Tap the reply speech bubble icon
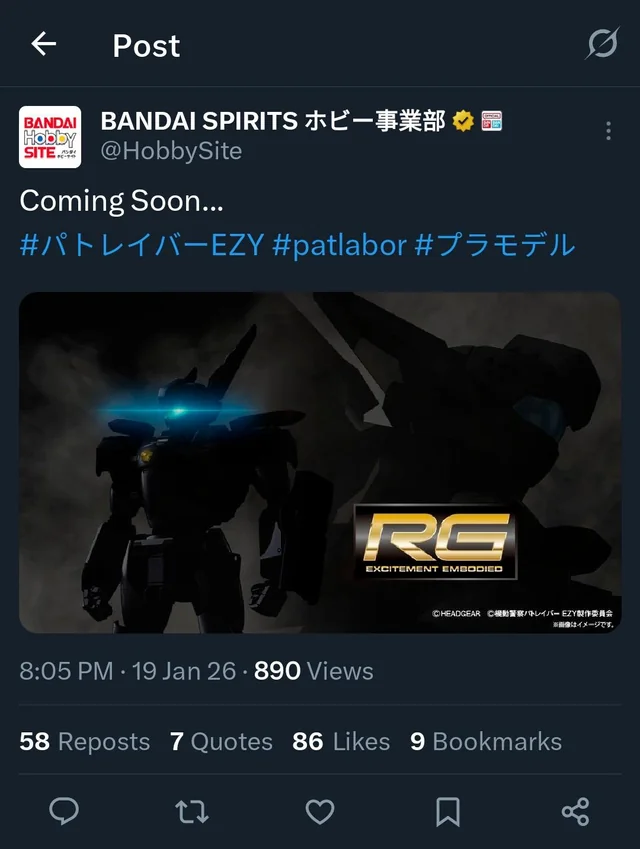The height and width of the screenshot is (849, 640). (64, 811)
